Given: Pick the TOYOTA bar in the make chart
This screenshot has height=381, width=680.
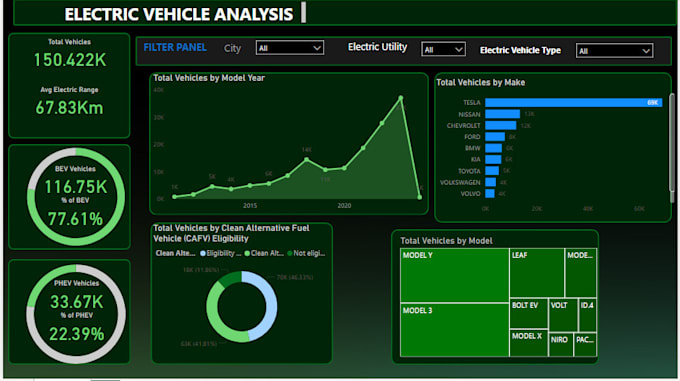Looking at the screenshot, I should [x=492, y=171].
